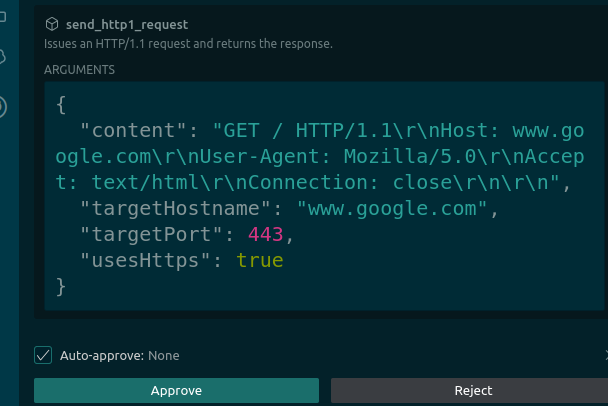Screen dimensions: 608x406
Task: Open the circular icon in left sidebar
Action: pos(2,107)
